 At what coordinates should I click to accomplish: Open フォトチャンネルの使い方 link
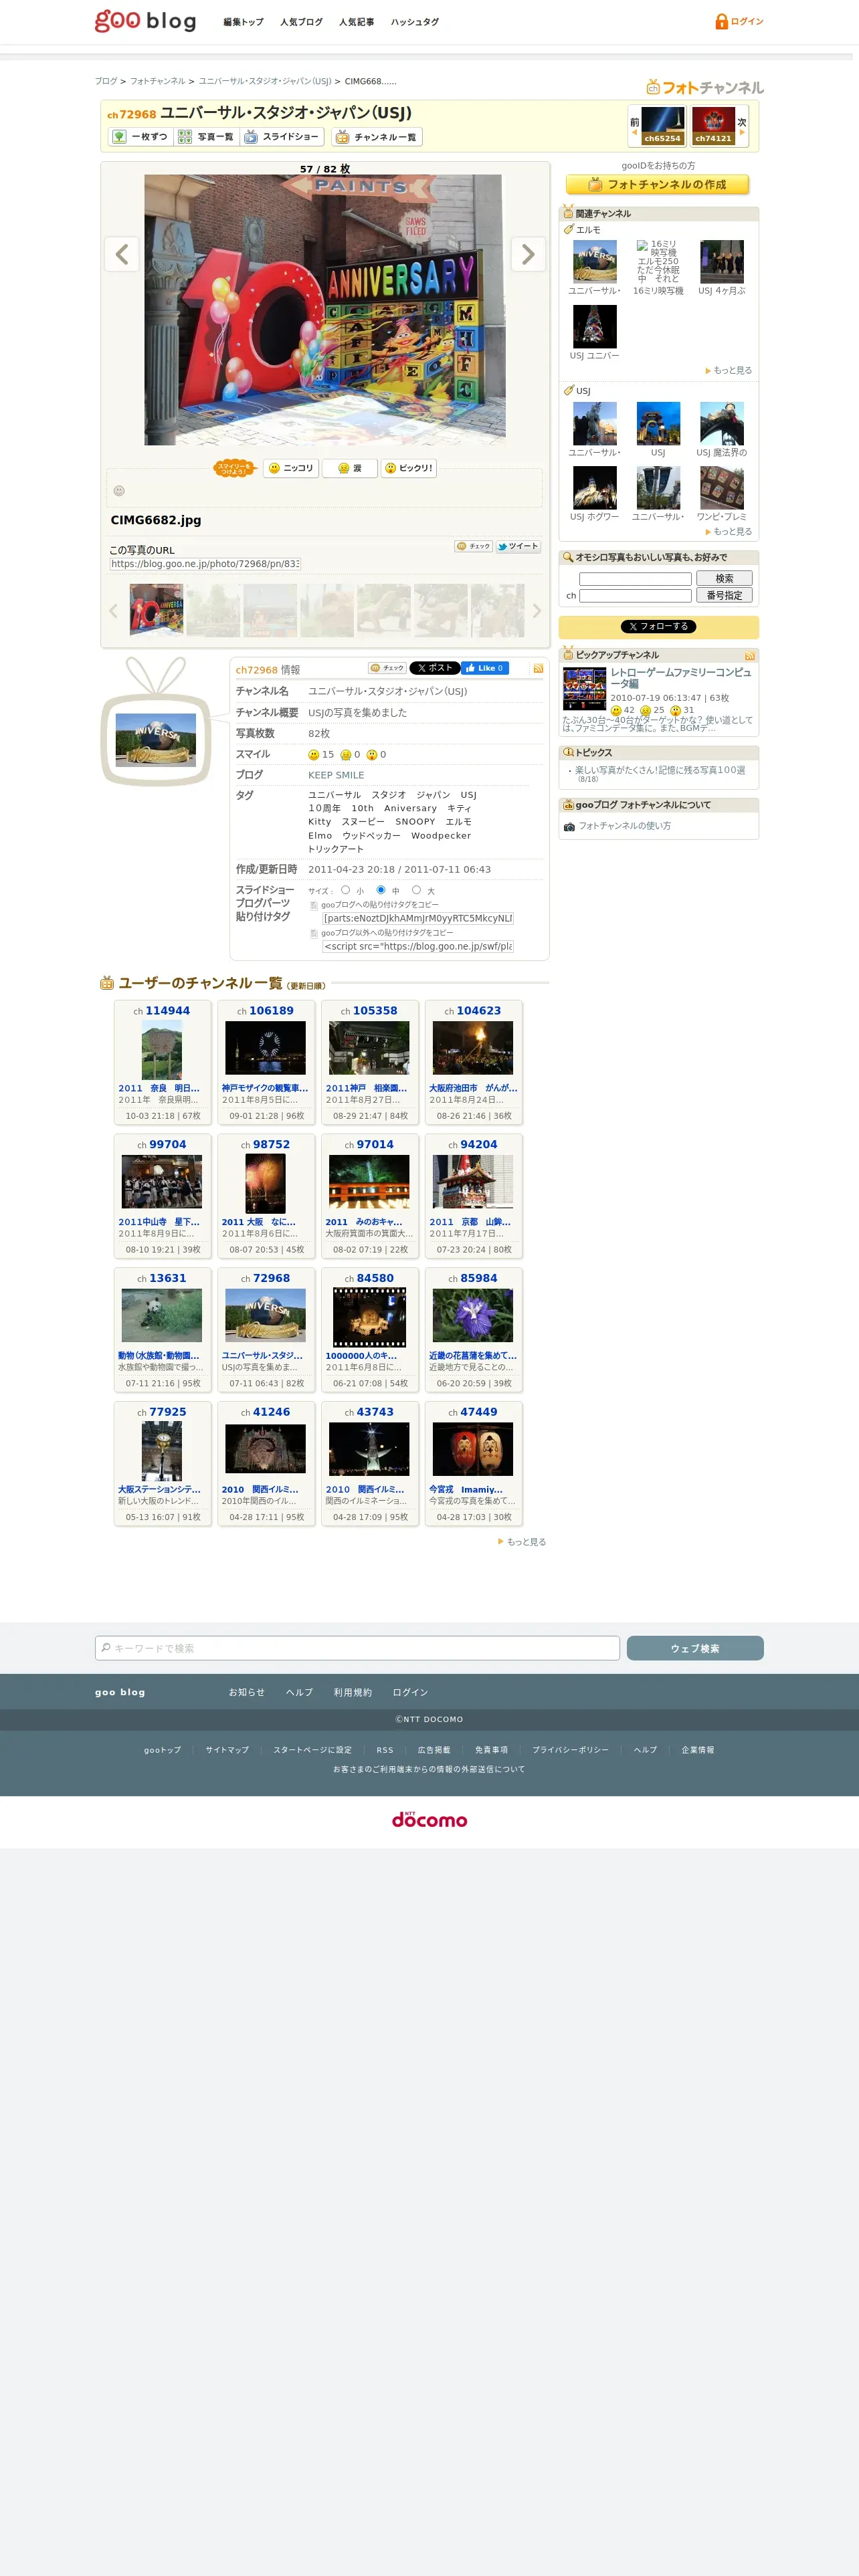(x=624, y=826)
